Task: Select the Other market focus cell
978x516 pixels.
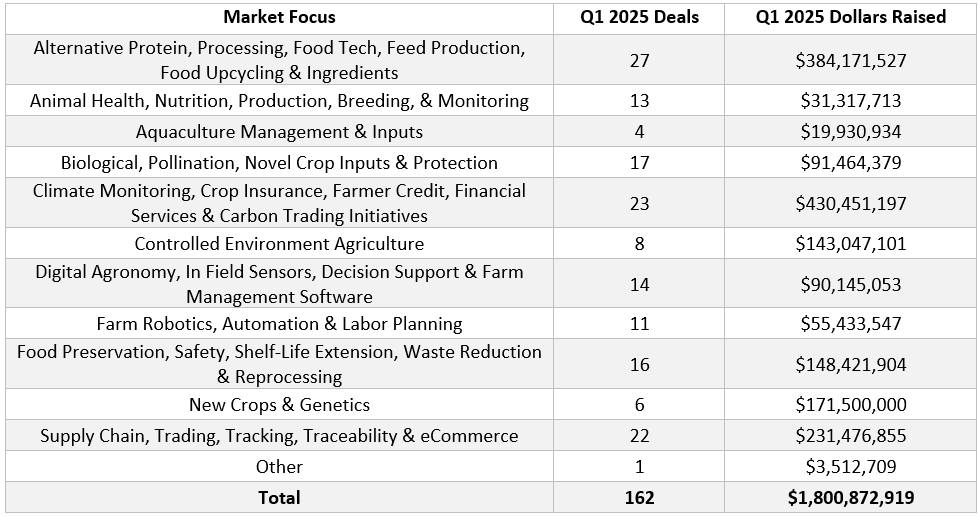Action: (279, 466)
